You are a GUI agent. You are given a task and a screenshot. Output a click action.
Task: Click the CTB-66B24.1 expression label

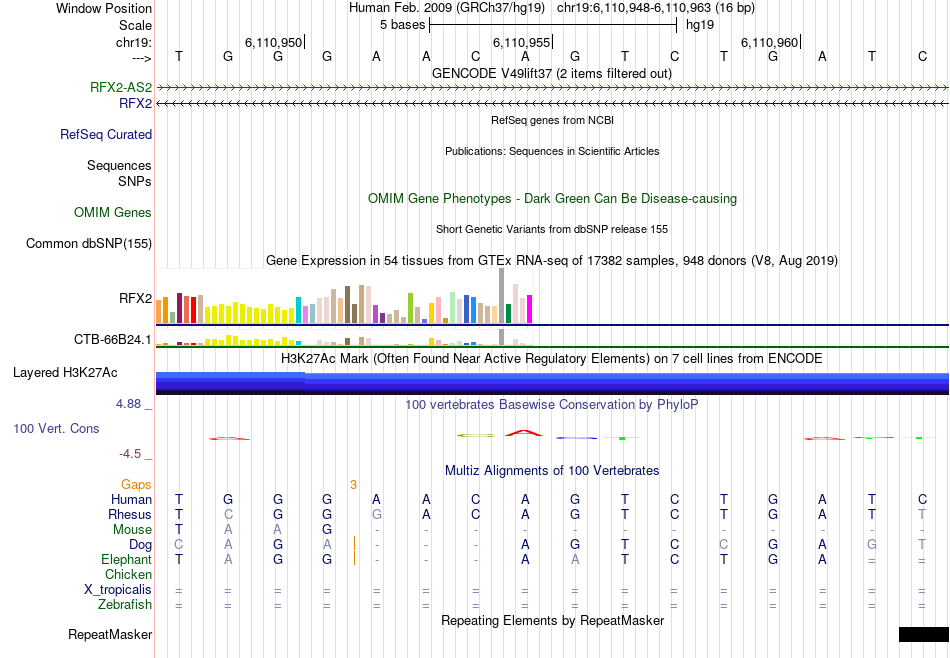coord(113,339)
